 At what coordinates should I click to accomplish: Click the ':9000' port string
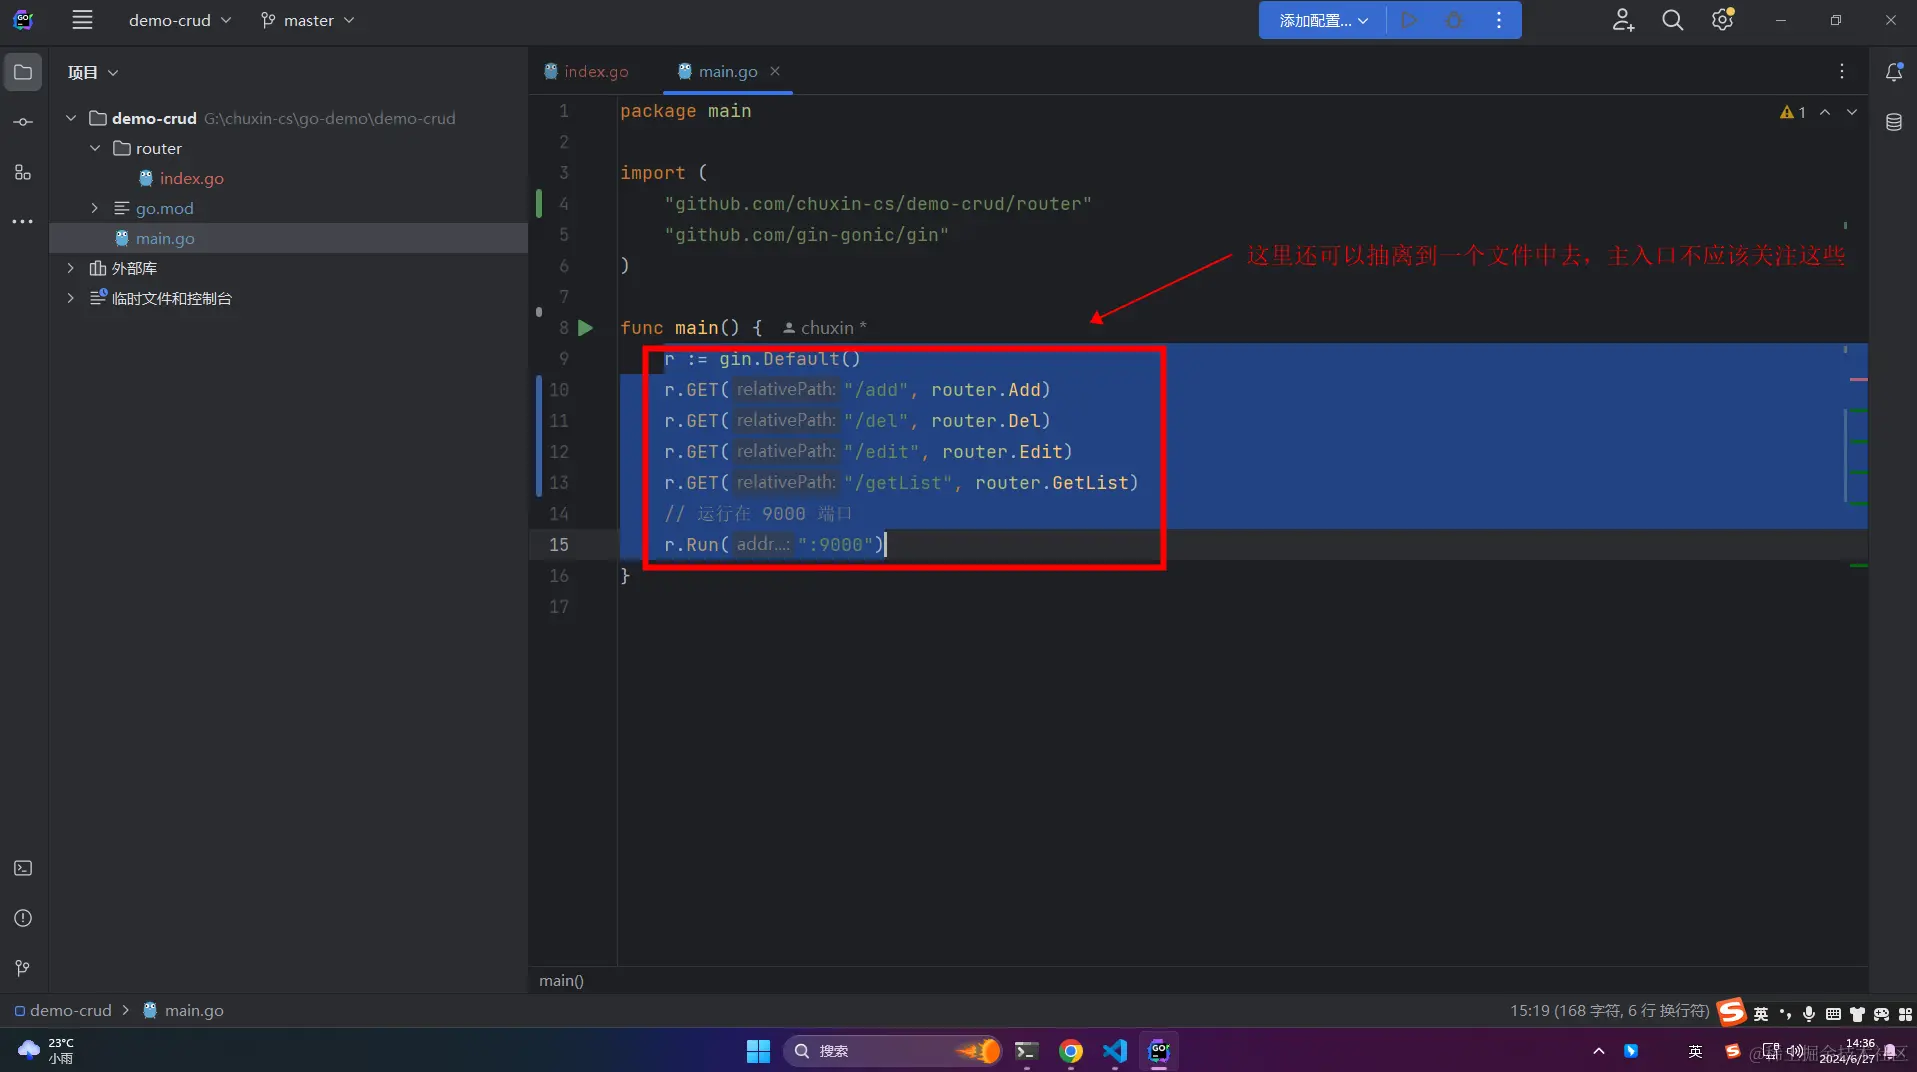(834, 545)
